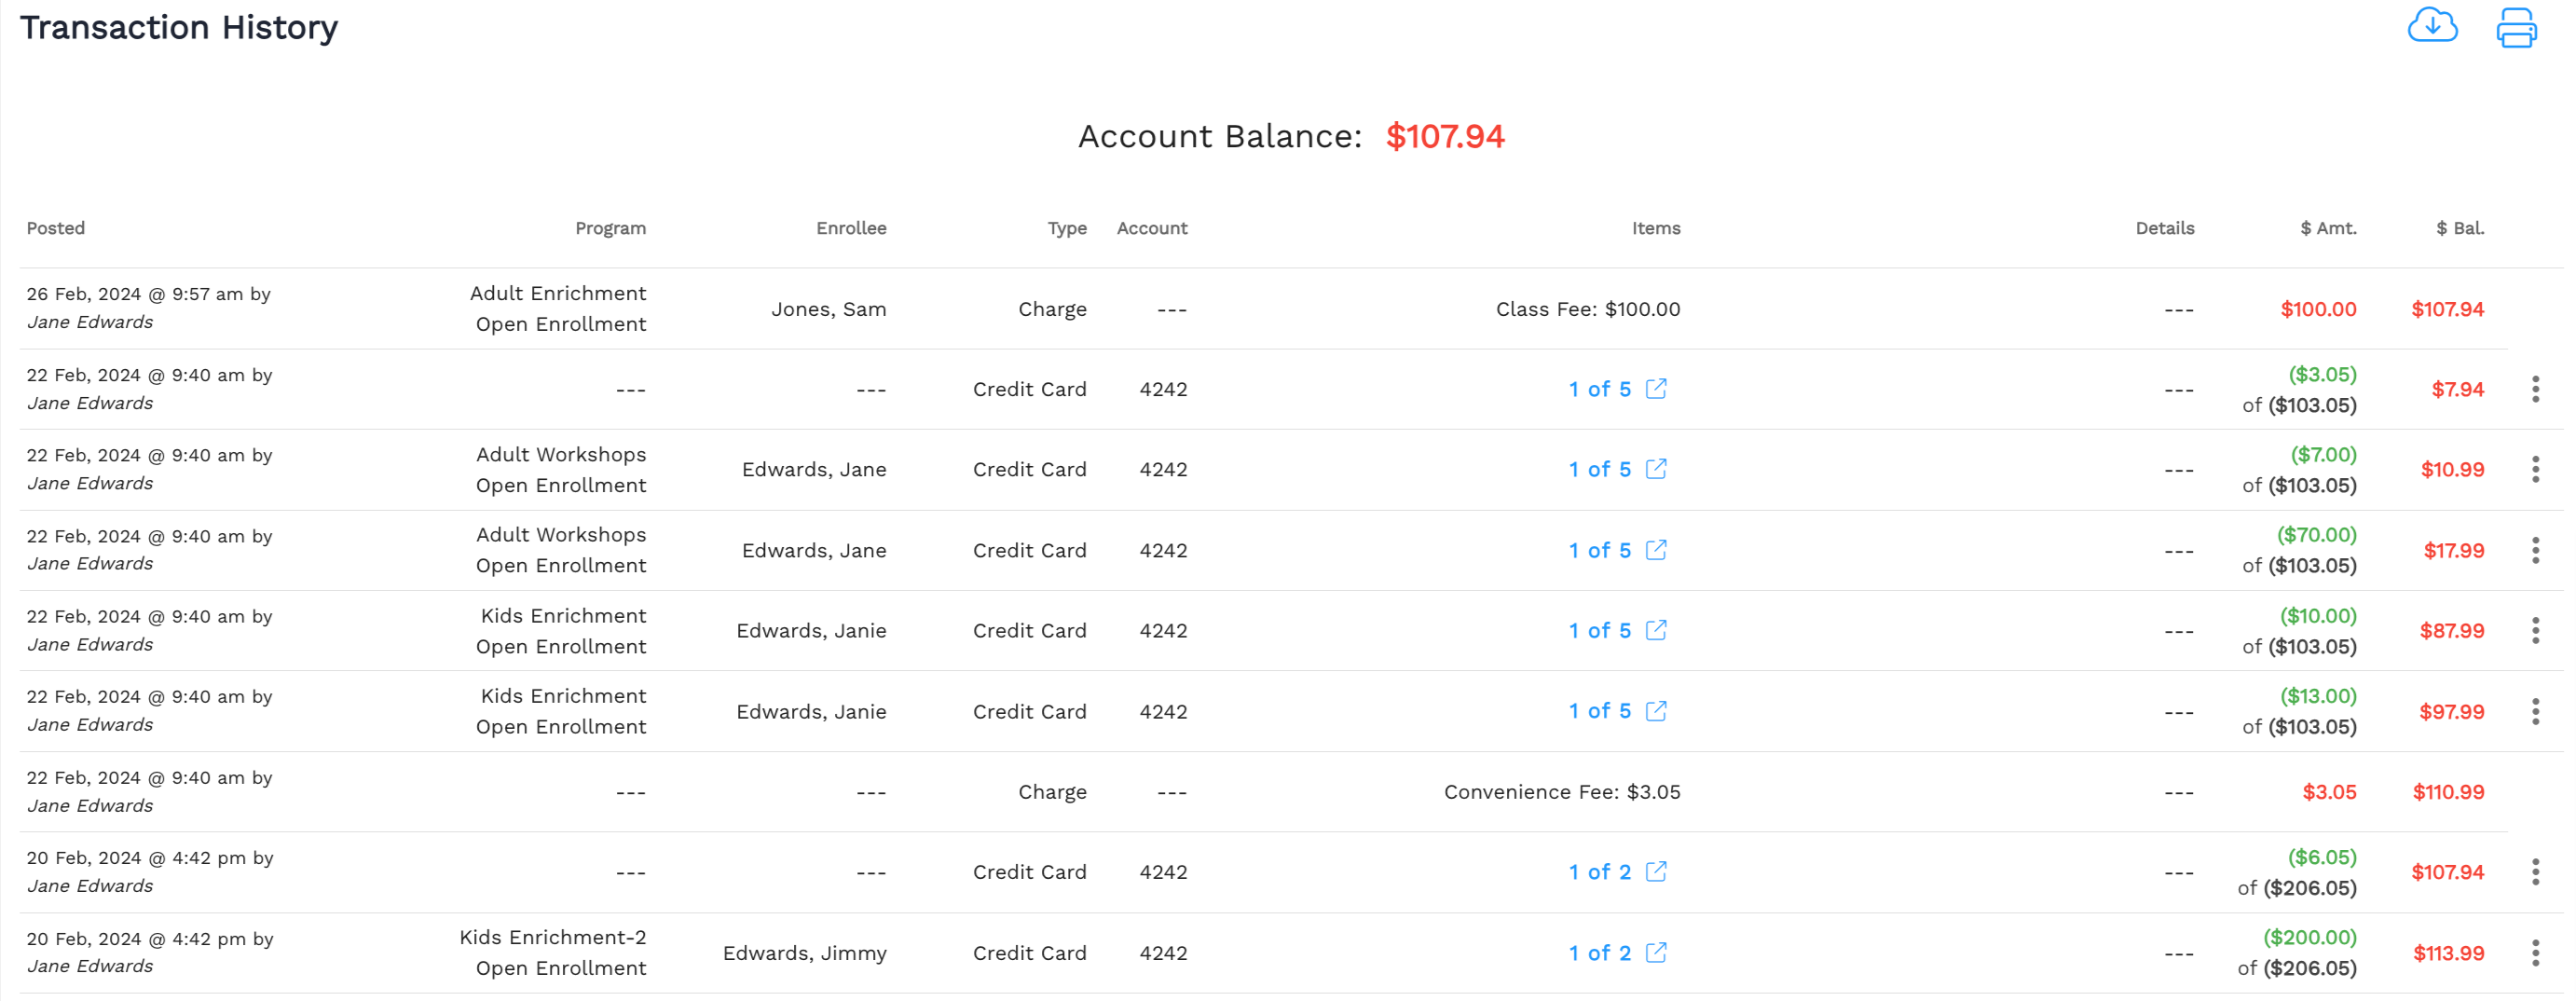Click the Transaction History heading
Image resolution: width=2576 pixels, height=1001 pixels.
tap(179, 27)
